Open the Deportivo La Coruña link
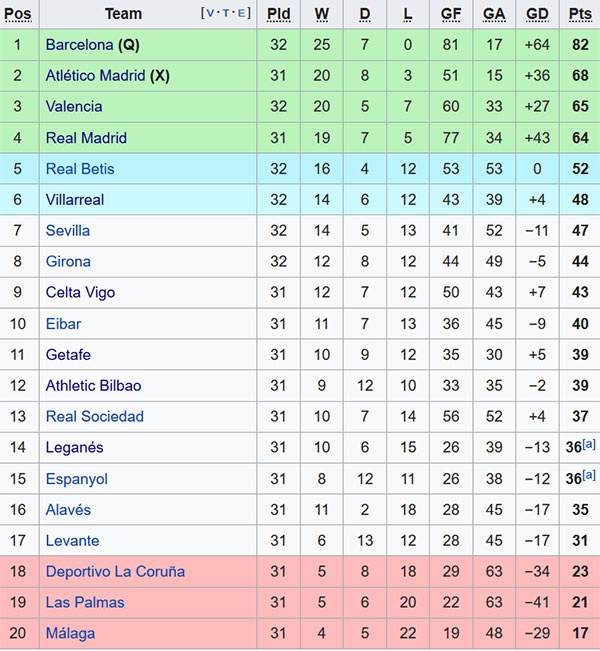Screen dimensions: 600x651 [x=115, y=572]
